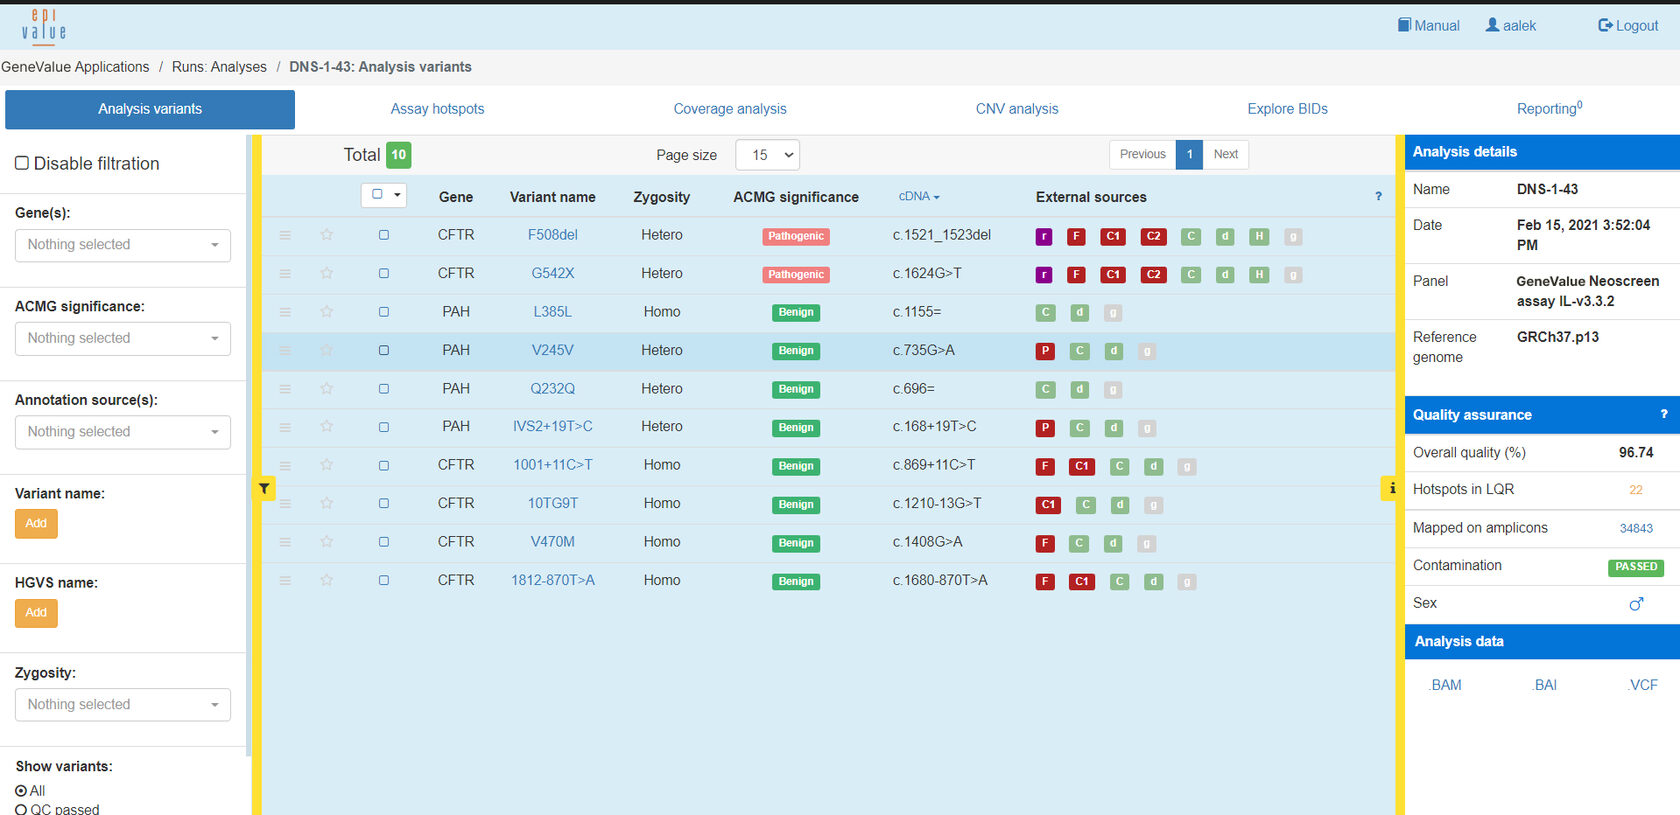This screenshot has width=1680, height=815.
Task: Click the External sources help question mark
Action: 1378,197
